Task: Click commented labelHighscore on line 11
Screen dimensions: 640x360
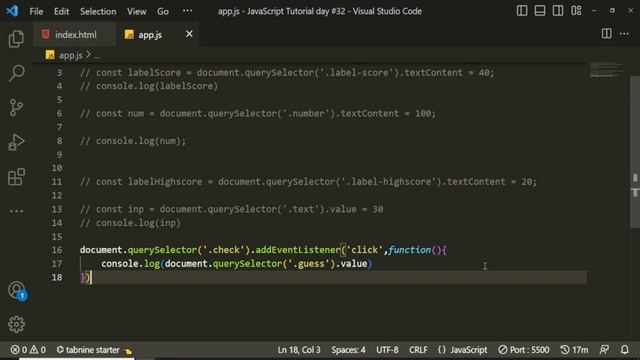Action: tap(165, 182)
